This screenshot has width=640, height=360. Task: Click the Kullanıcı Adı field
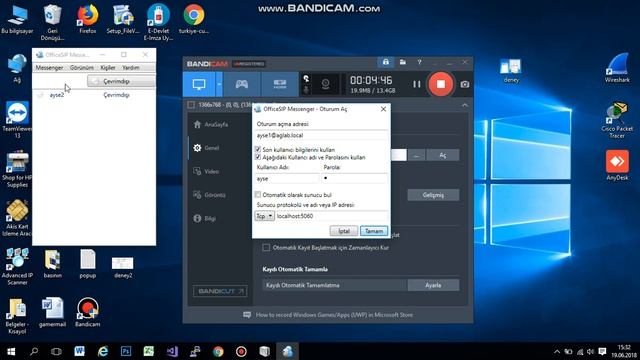click(287, 178)
